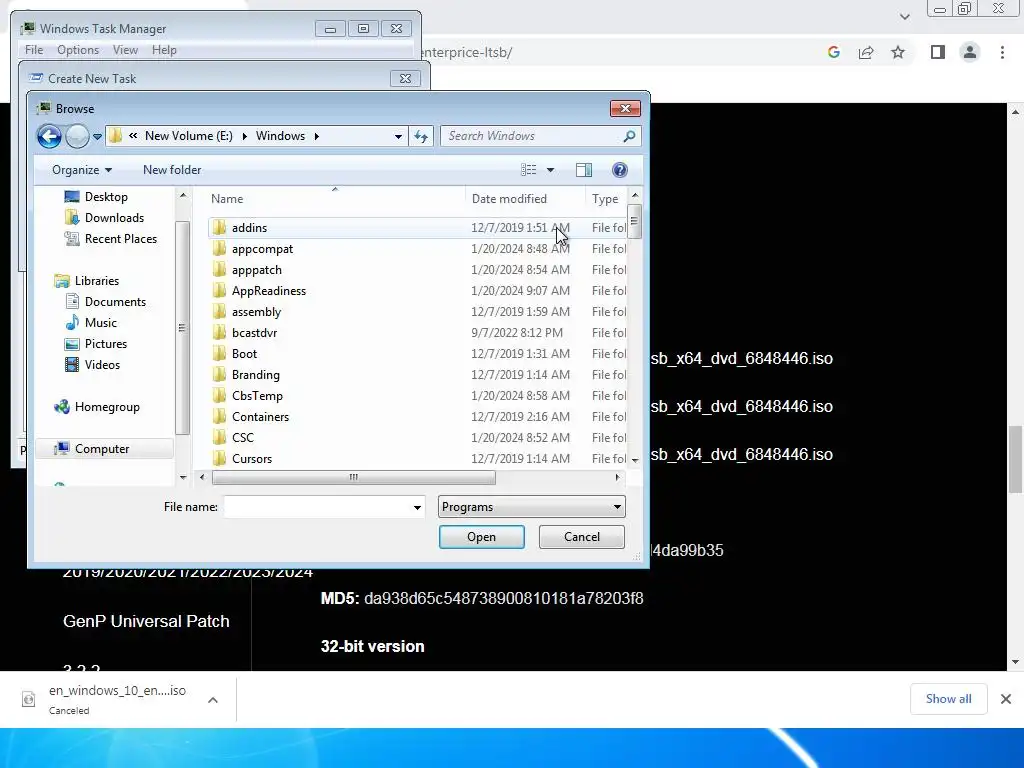1024x768 pixels.
Task: Click in the File name field
Action: click(317, 507)
